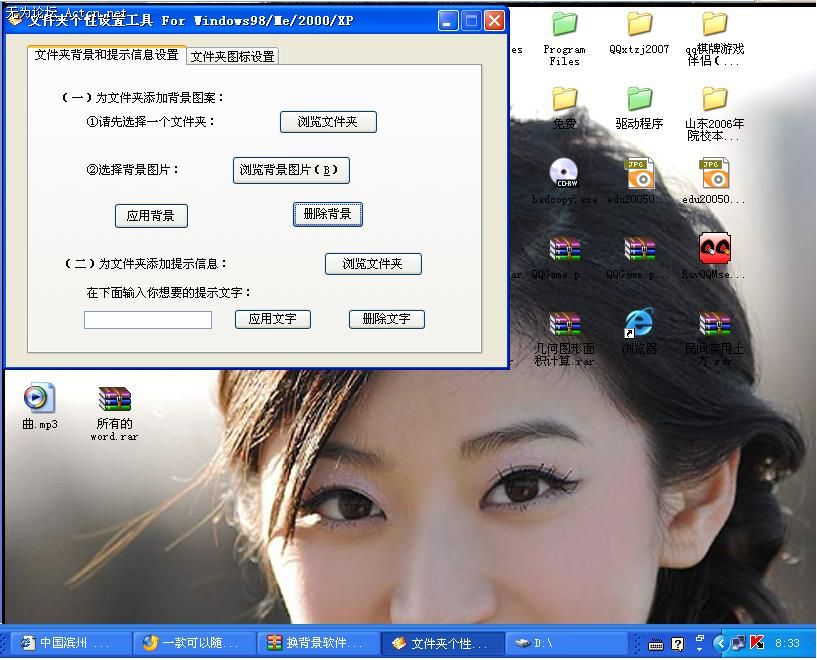The width and height of the screenshot is (817, 660).
Task: Click the 文件夹个性 taskbar button
Action: [443, 643]
